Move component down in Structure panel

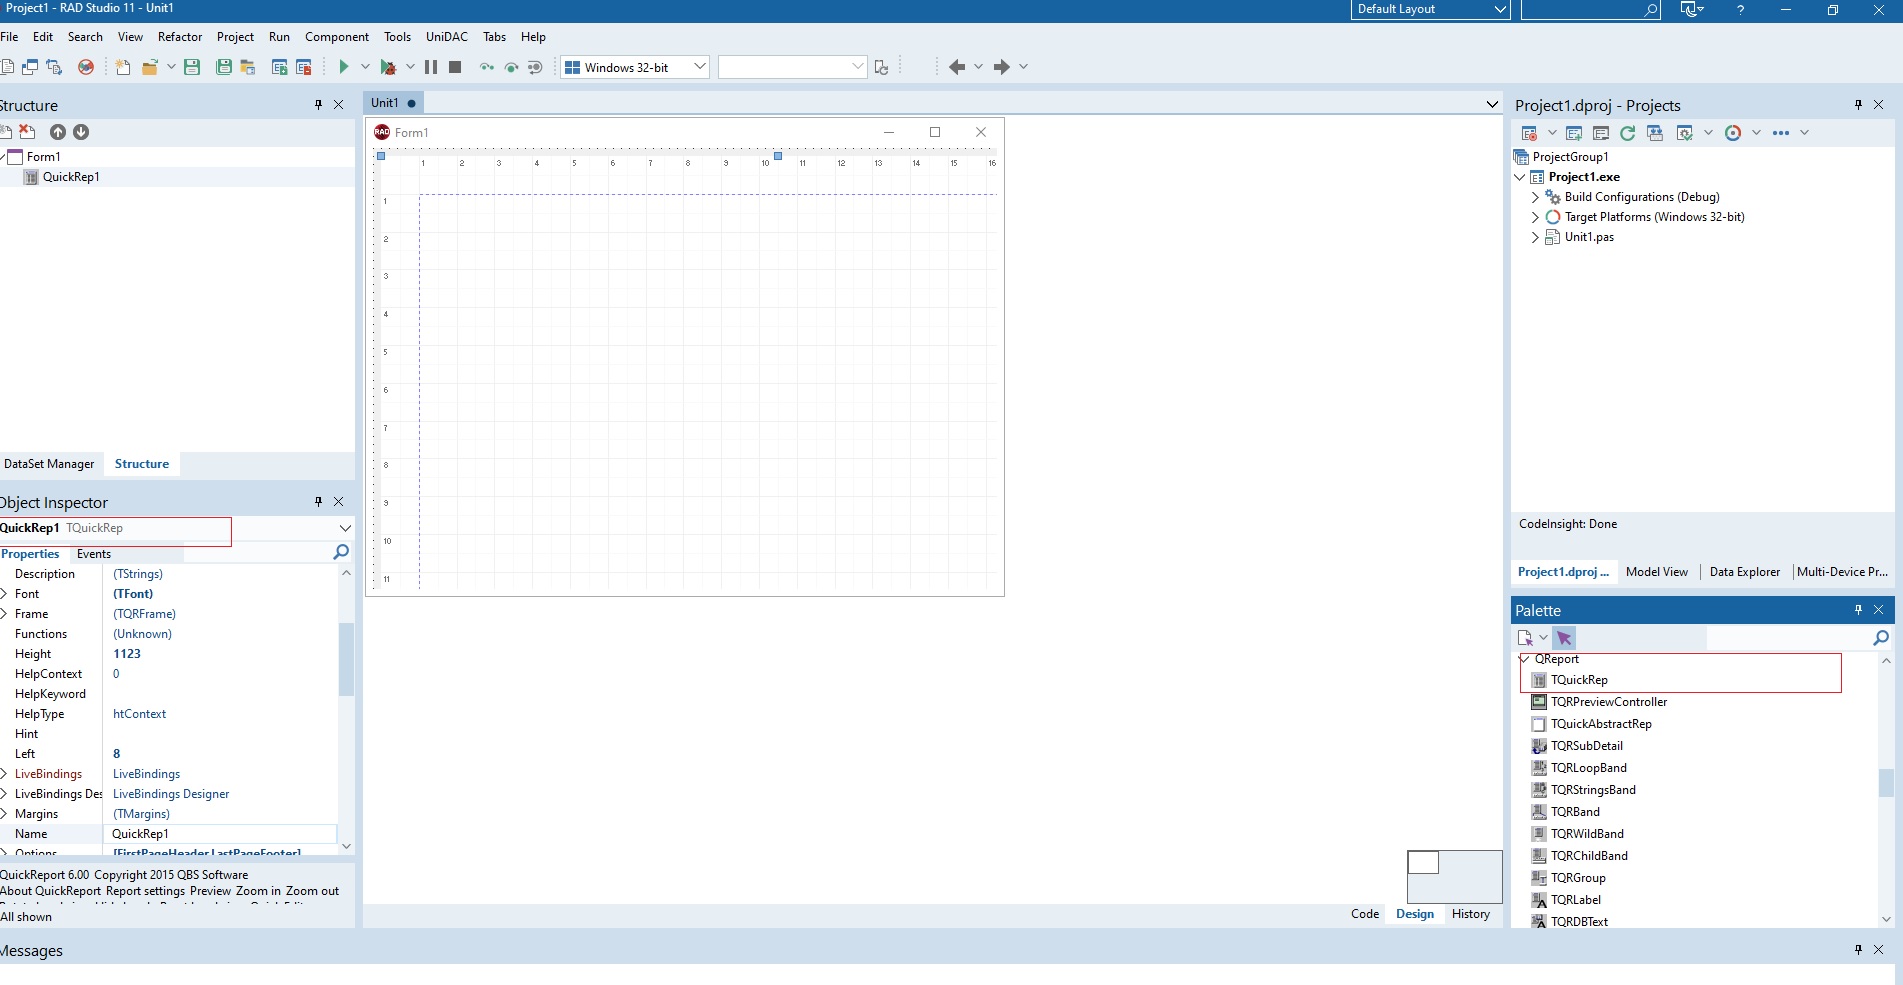click(81, 132)
